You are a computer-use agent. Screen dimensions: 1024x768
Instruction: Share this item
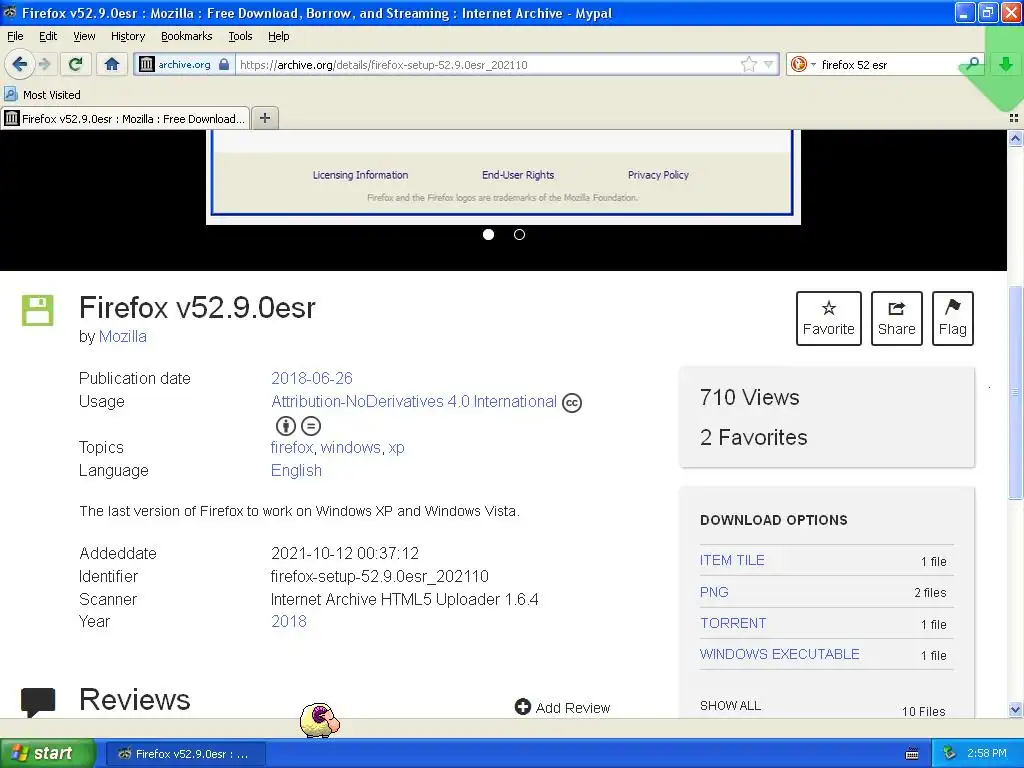(897, 318)
